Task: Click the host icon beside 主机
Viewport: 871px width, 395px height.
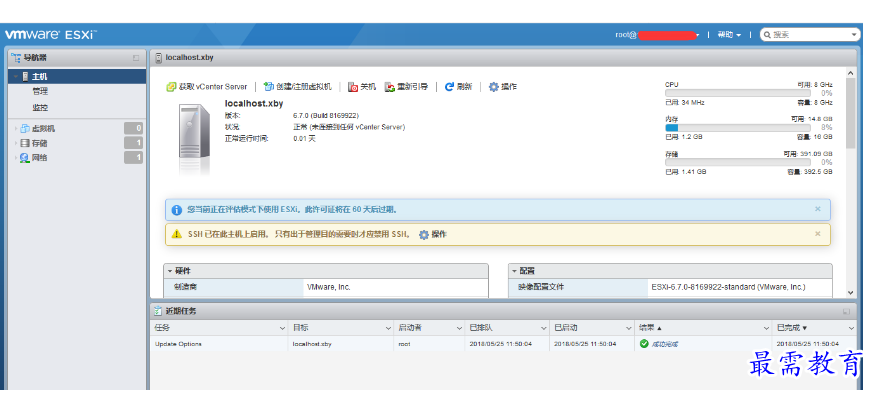Action: (x=25, y=77)
